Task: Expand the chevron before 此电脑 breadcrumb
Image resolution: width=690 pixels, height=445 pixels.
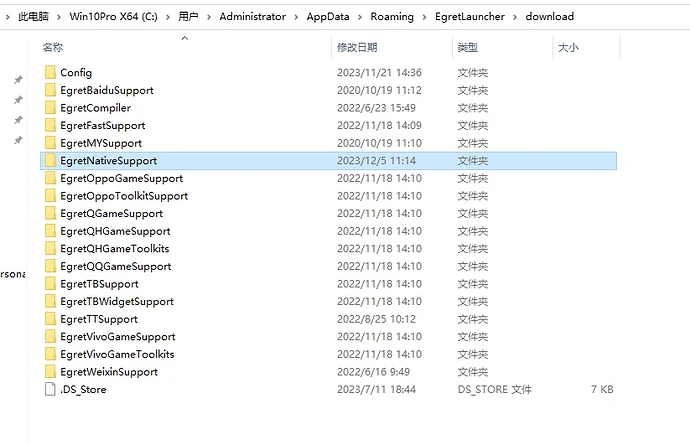Action: [x=7, y=17]
